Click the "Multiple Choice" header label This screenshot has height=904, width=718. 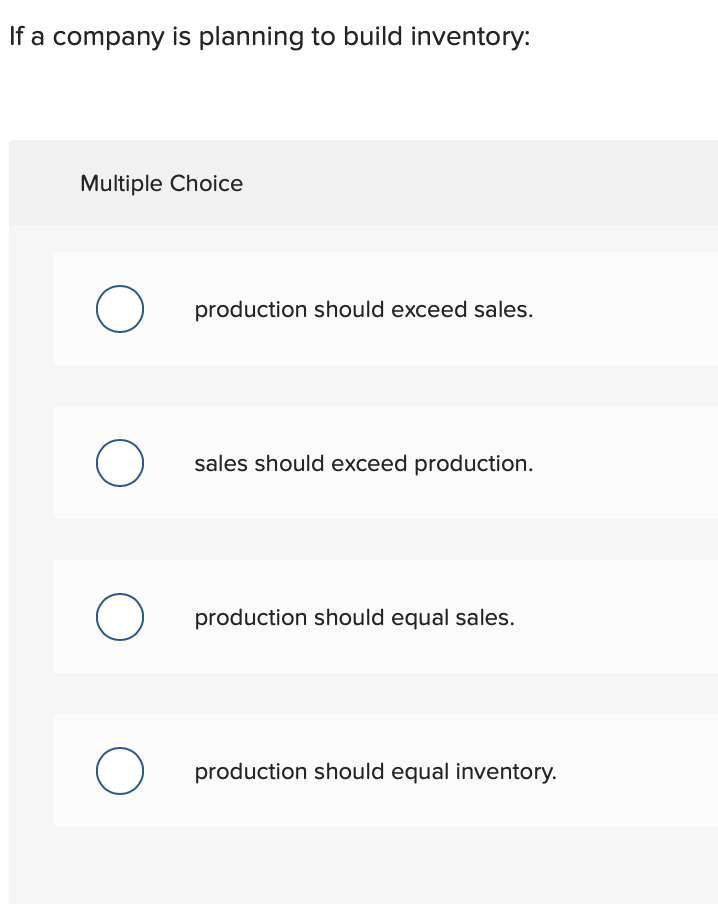coord(161,183)
